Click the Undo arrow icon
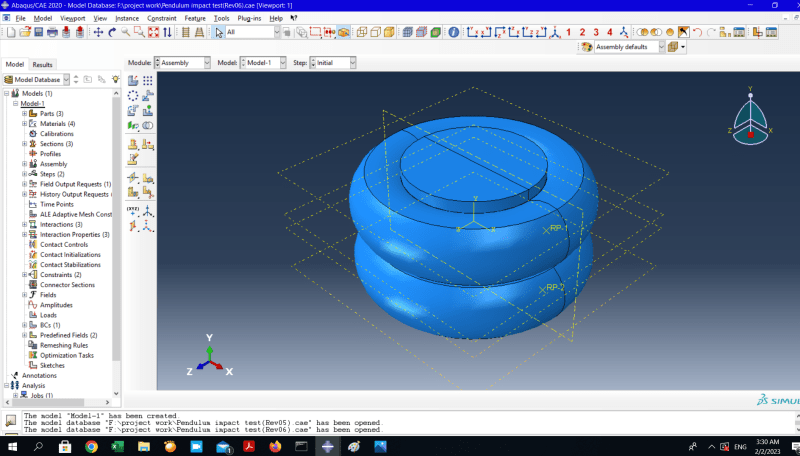The width and height of the screenshot is (800, 456). (697, 32)
